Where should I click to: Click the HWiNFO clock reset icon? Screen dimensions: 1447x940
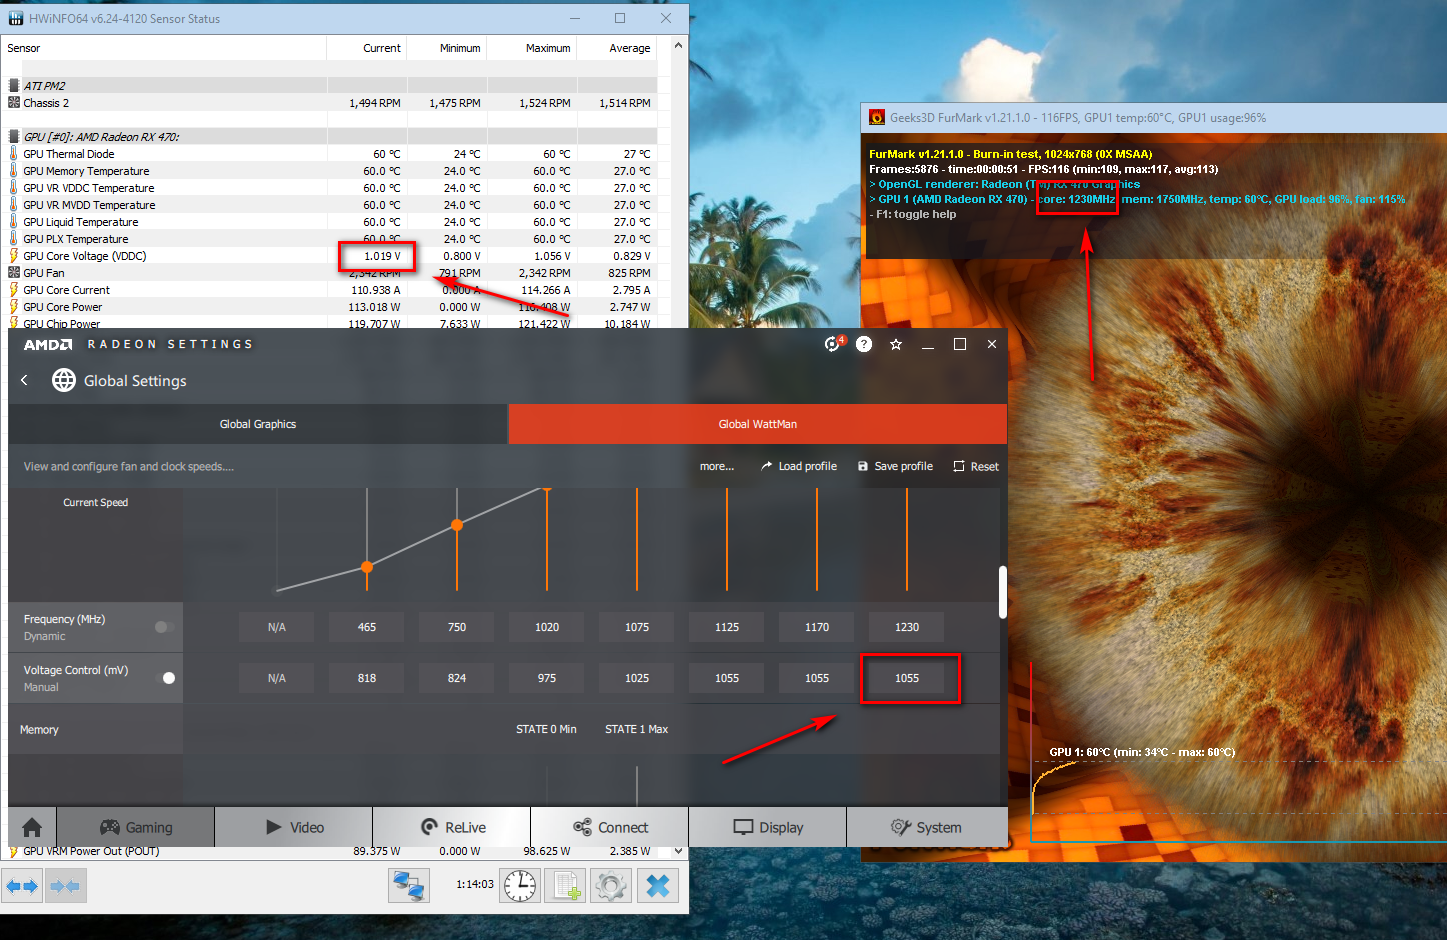click(x=519, y=885)
